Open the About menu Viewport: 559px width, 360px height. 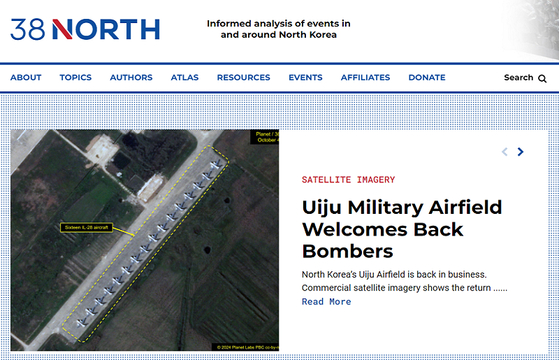[26, 77]
